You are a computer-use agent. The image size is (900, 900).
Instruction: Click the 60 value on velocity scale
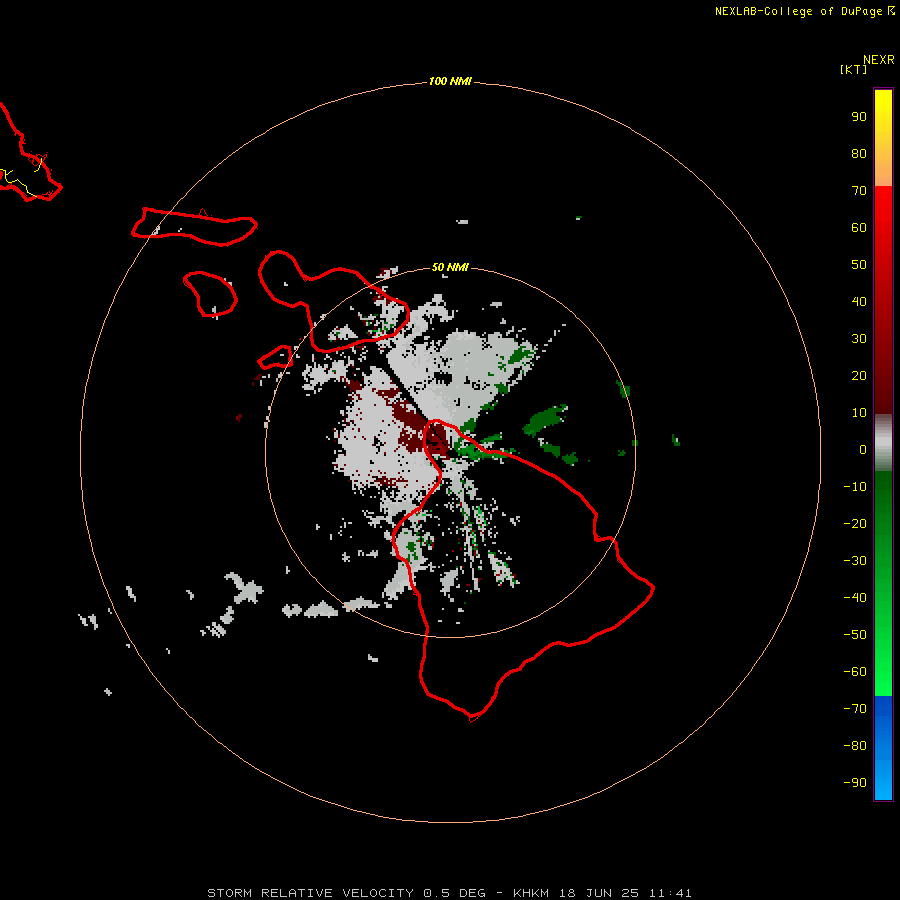(x=859, y=227)
